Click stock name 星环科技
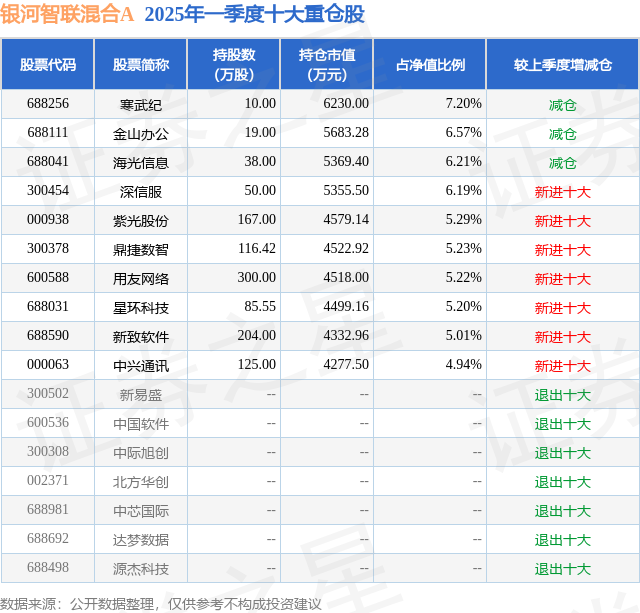The width and height of the screenshot is (640, 613). [x=141, y=308]
